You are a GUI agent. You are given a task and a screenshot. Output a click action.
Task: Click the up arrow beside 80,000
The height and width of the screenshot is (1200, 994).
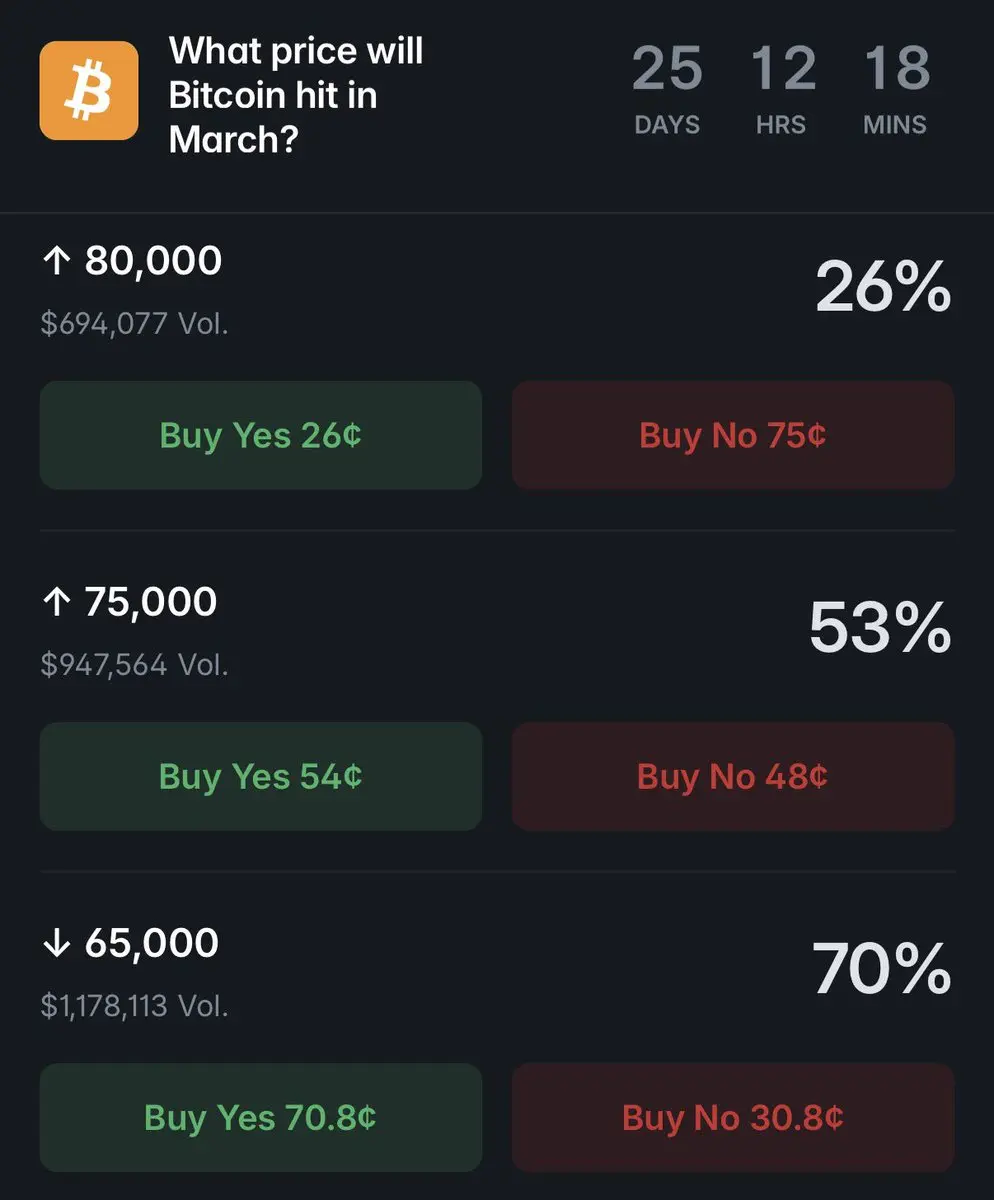pos(56,262)
